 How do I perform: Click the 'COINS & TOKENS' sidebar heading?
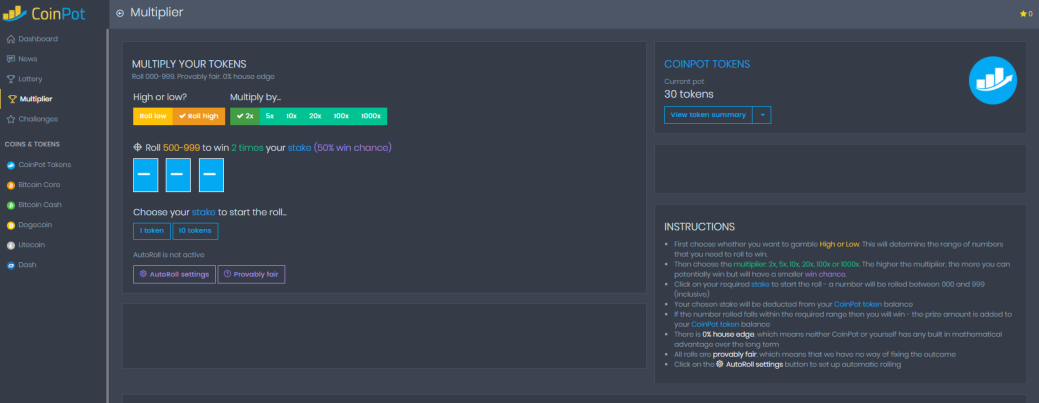[x=32, y=144]
